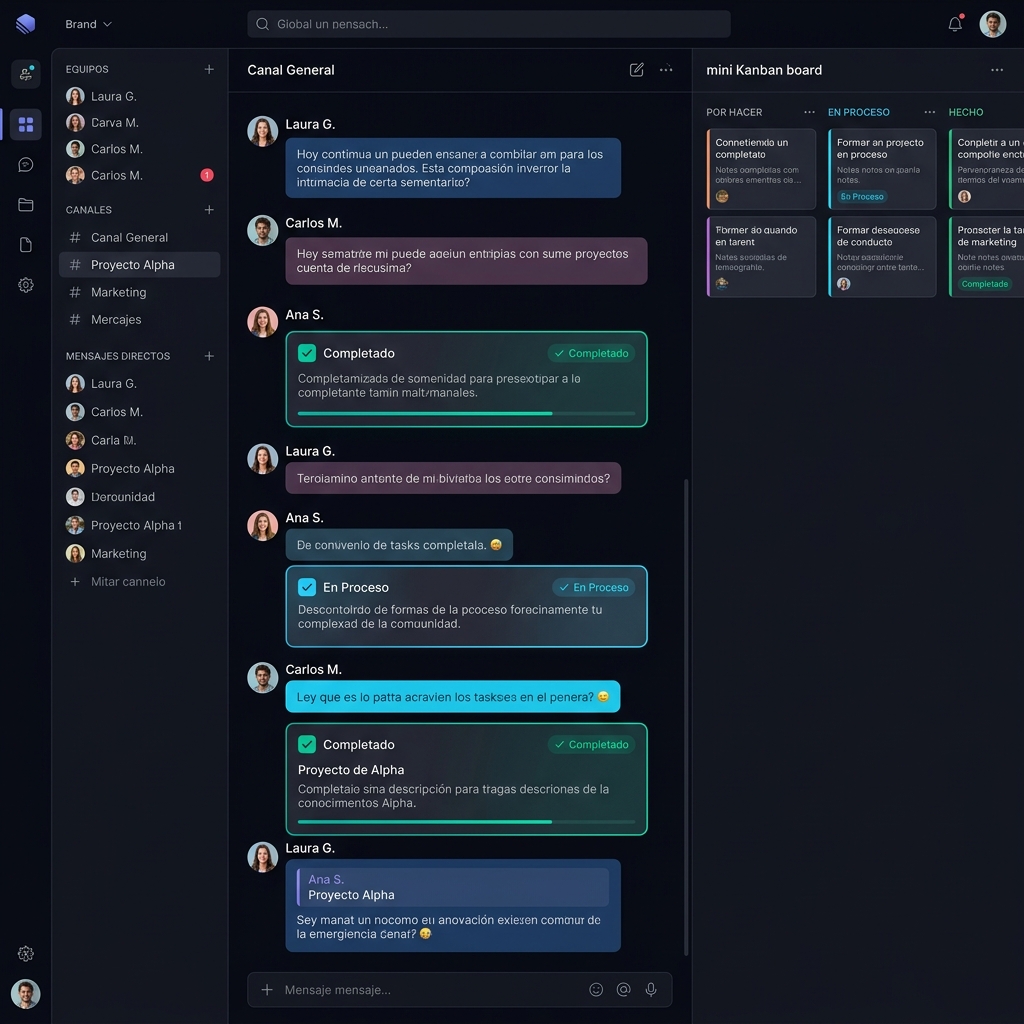Image resolution: width=1024 pixels, height=1024 pixels.
Task: Open the Marketing channel
Action: [140, 292]
